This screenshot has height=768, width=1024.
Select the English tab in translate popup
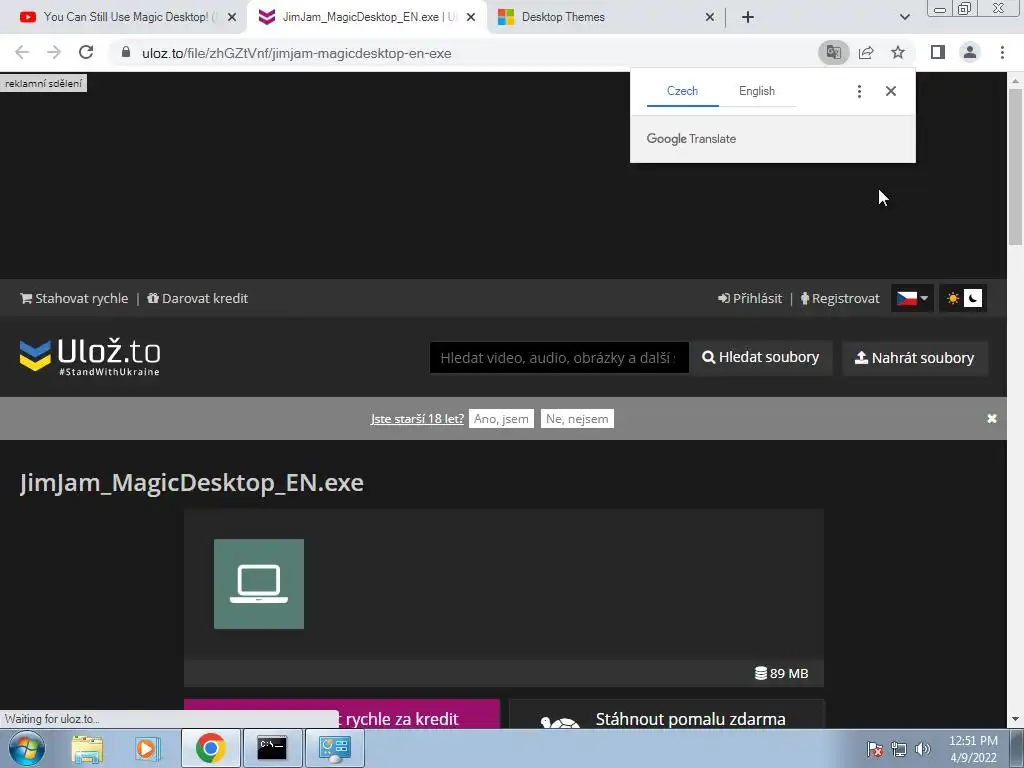click(757, 91)
